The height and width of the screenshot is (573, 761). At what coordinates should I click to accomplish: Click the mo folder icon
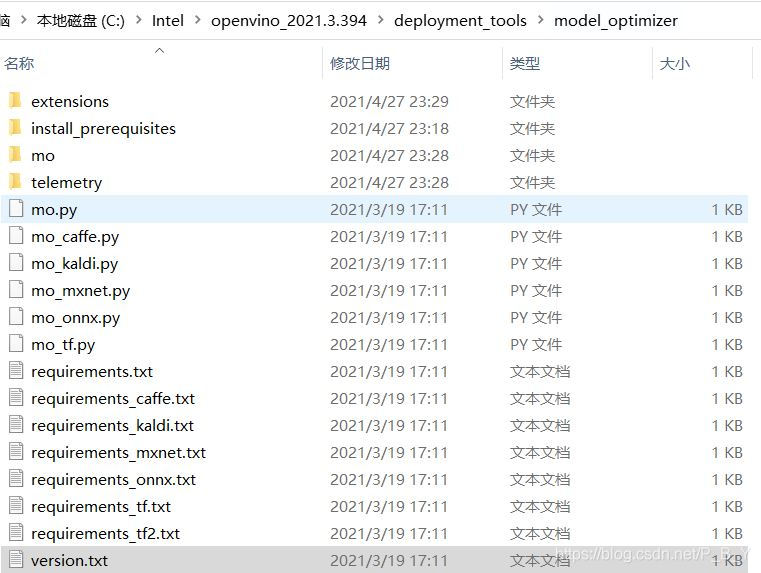click(15, 155)
